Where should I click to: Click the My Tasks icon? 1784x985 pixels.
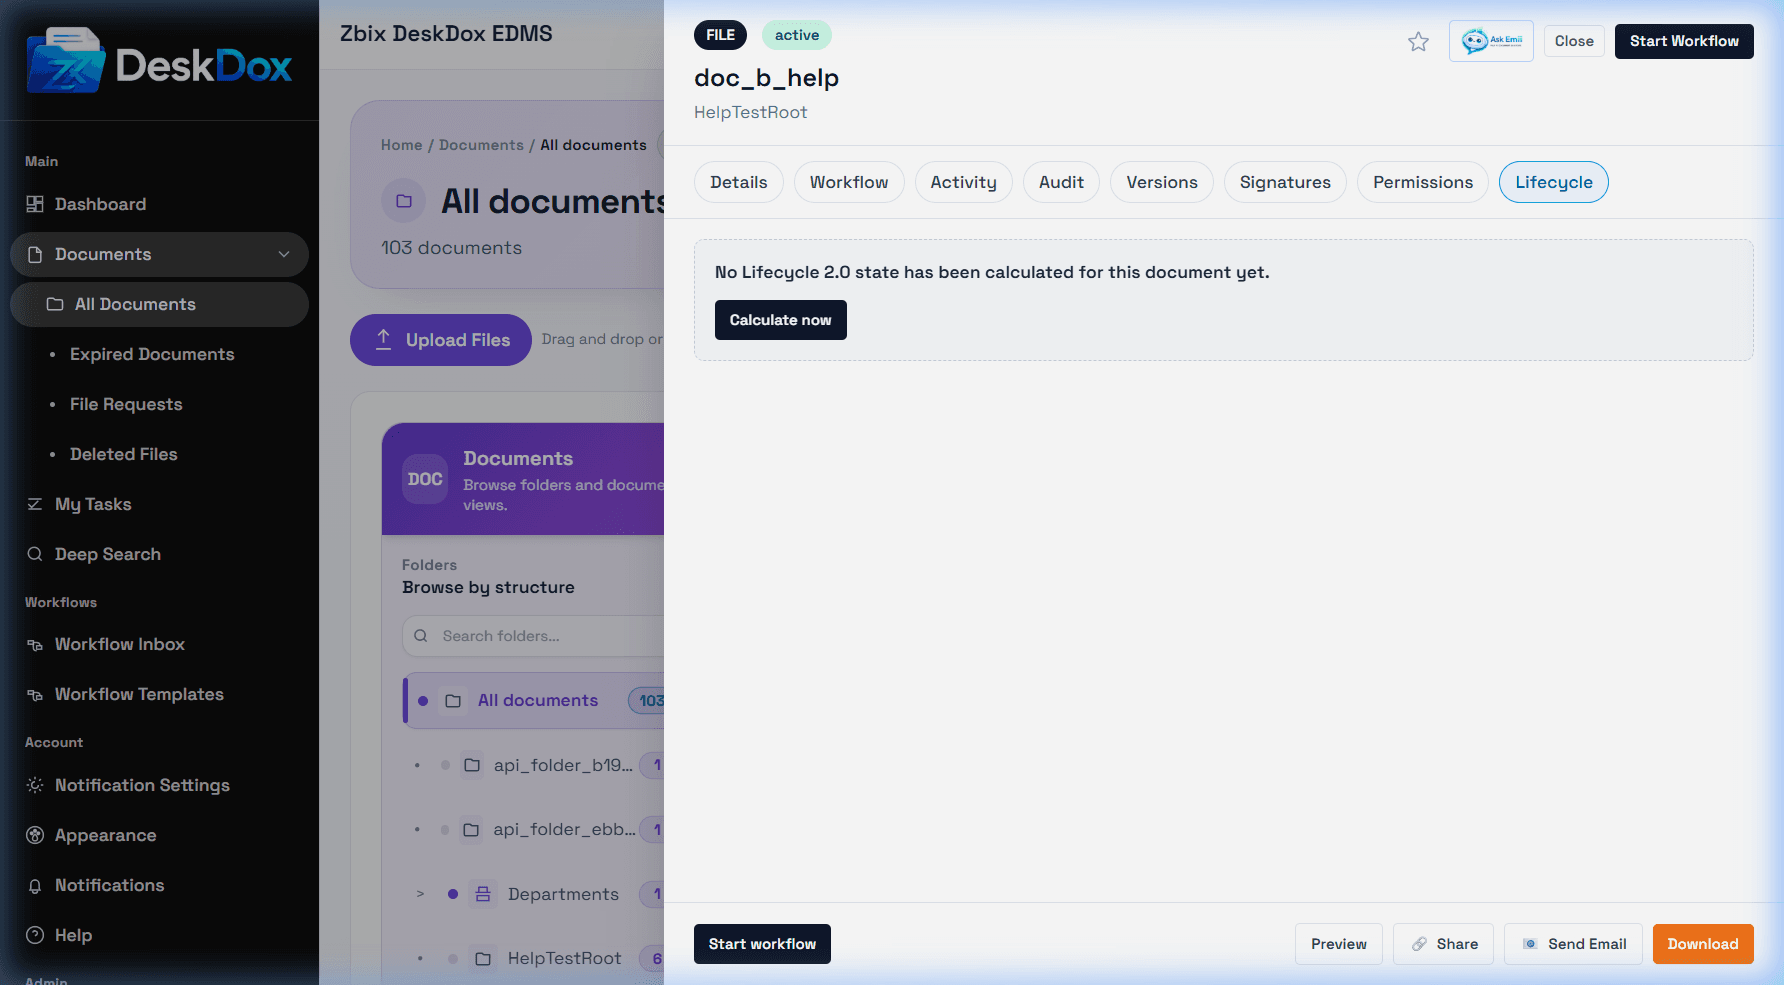pyautogui.click(x=35, y=504)
